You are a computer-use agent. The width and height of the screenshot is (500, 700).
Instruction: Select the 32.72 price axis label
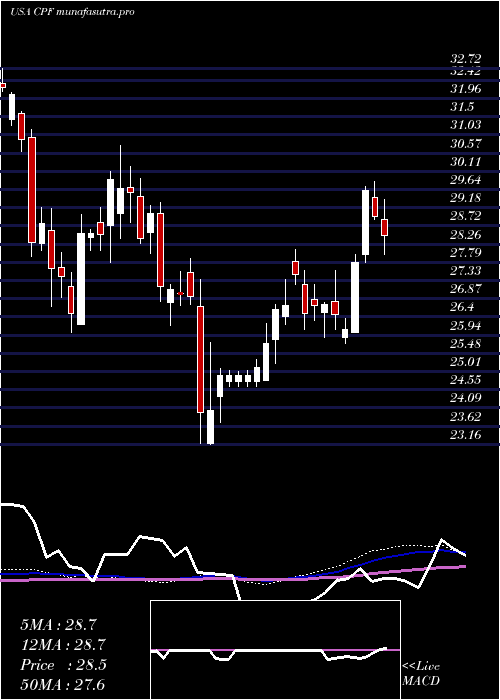(x=466, y=59)
